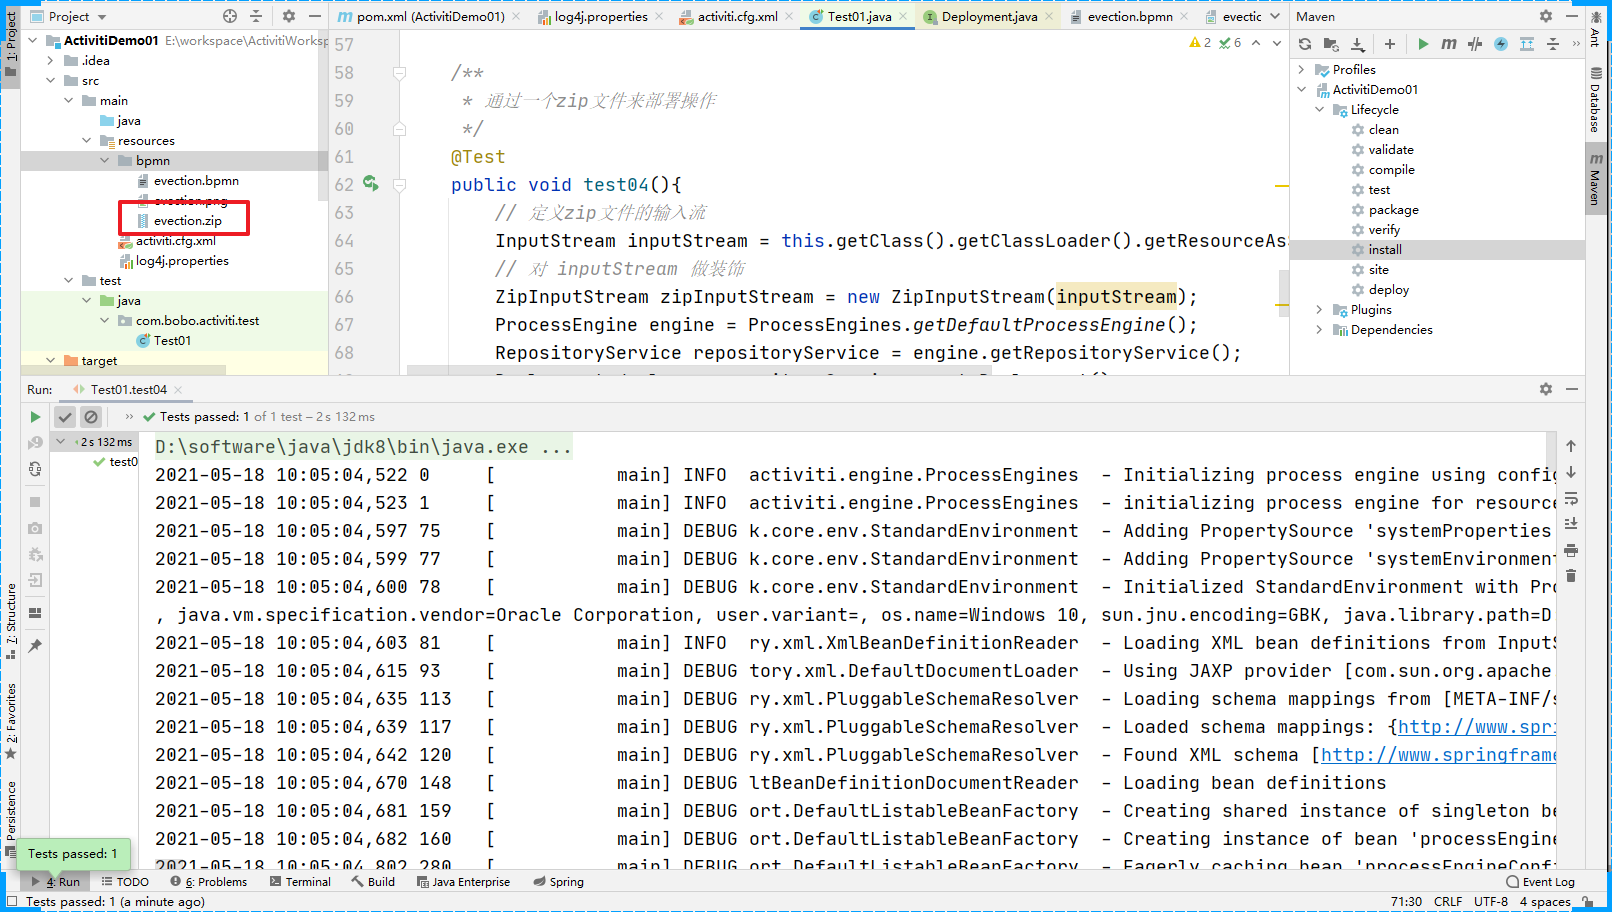Show hidden editor tabs dropdown

click(1275, 16)
